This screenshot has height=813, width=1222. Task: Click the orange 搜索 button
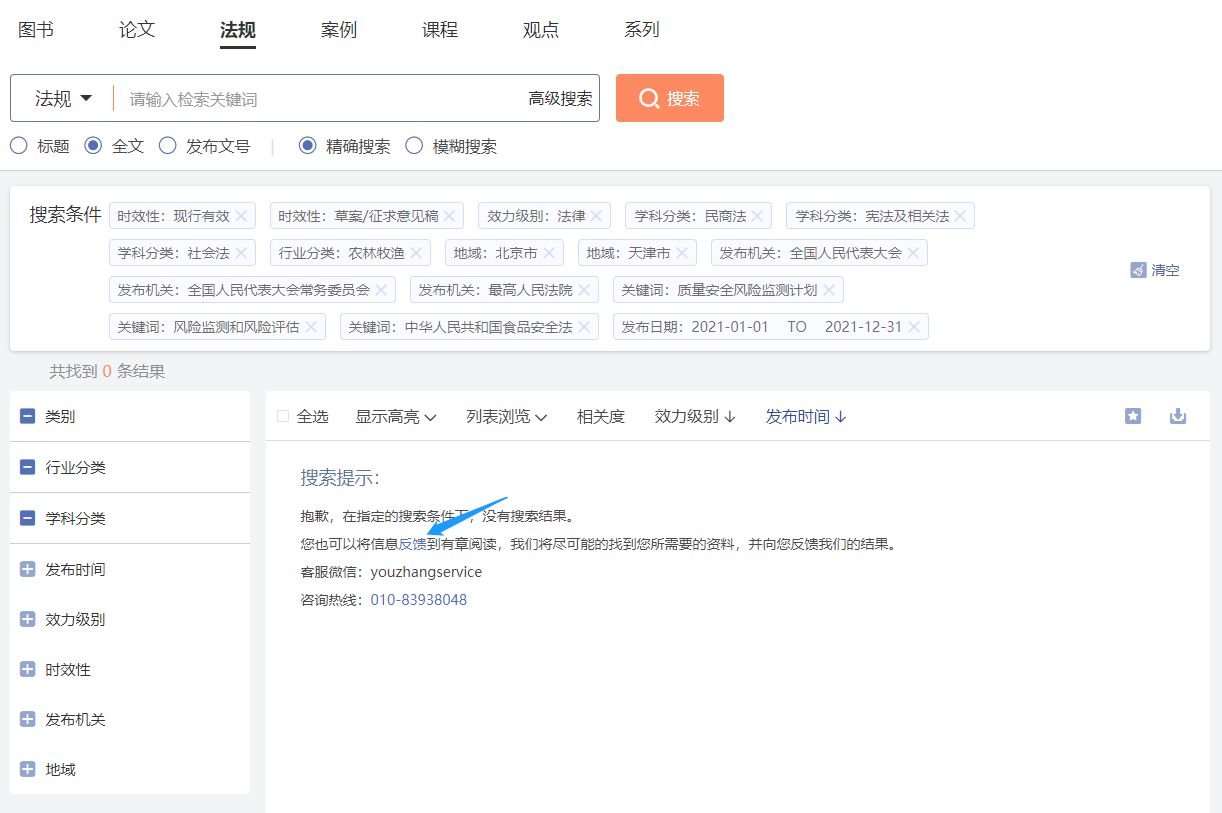coord(669,98)
